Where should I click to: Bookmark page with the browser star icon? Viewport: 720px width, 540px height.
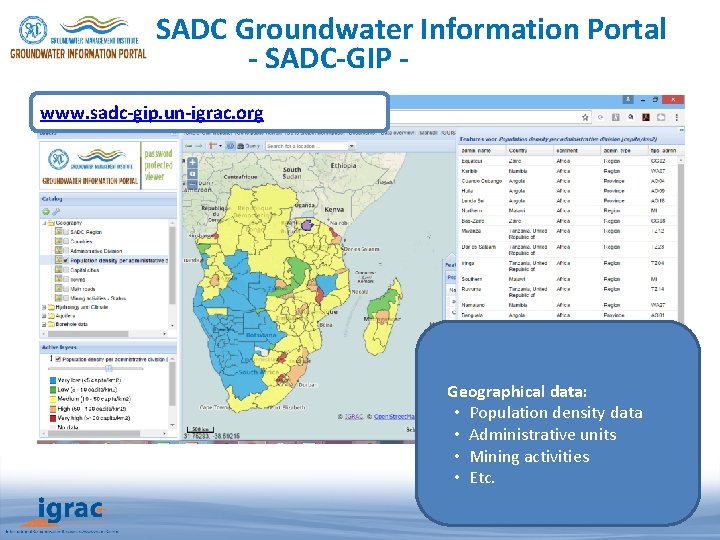585,118
